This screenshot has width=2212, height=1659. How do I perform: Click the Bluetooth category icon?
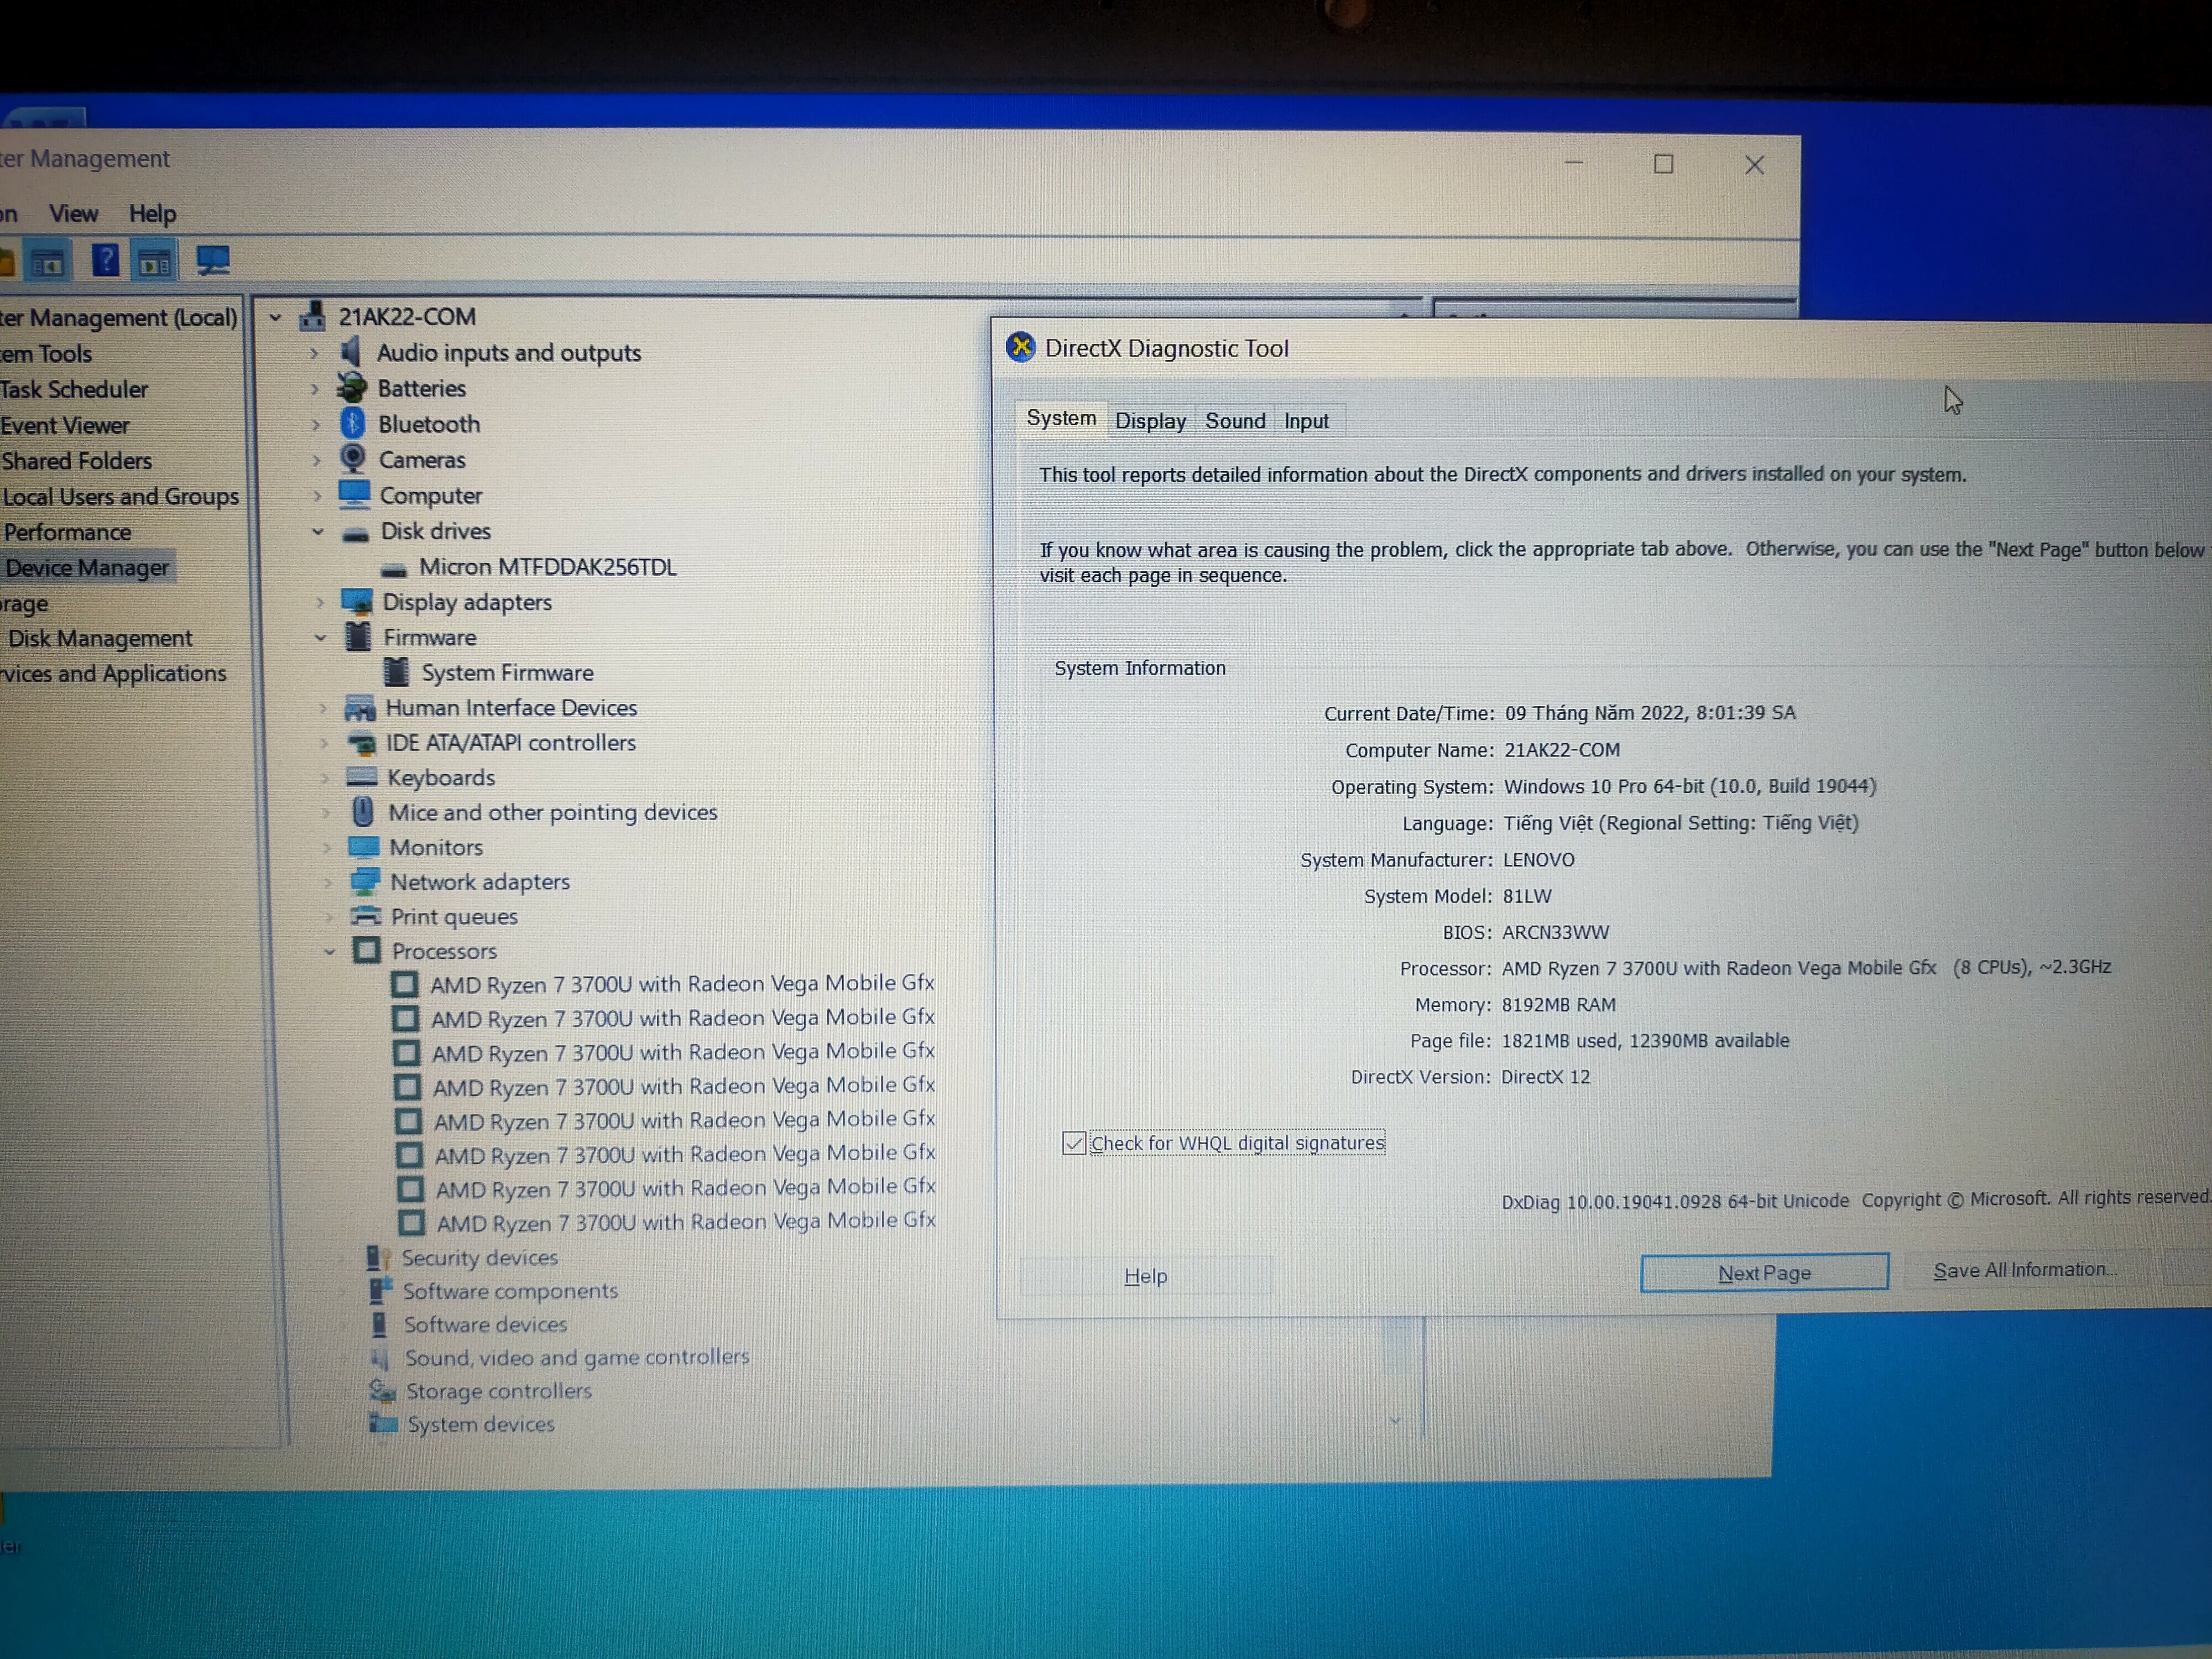(x=352, y=423)
